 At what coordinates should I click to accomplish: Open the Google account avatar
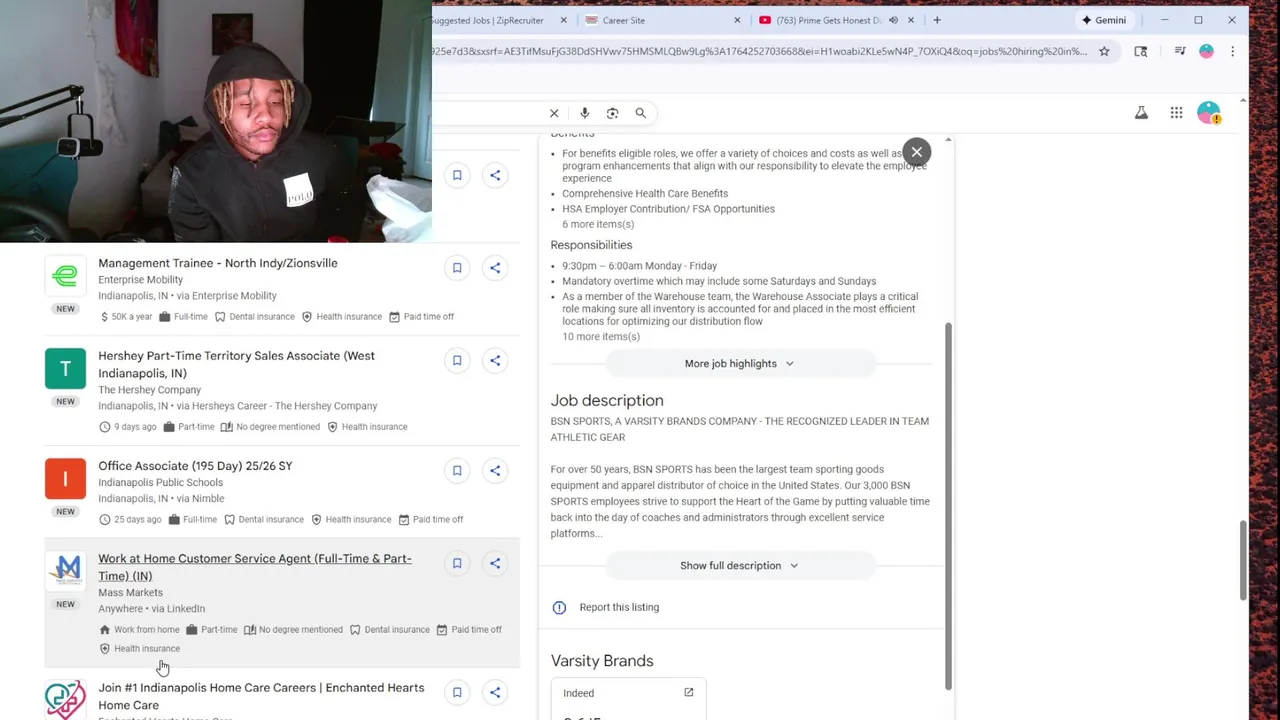click(1209, 113)
